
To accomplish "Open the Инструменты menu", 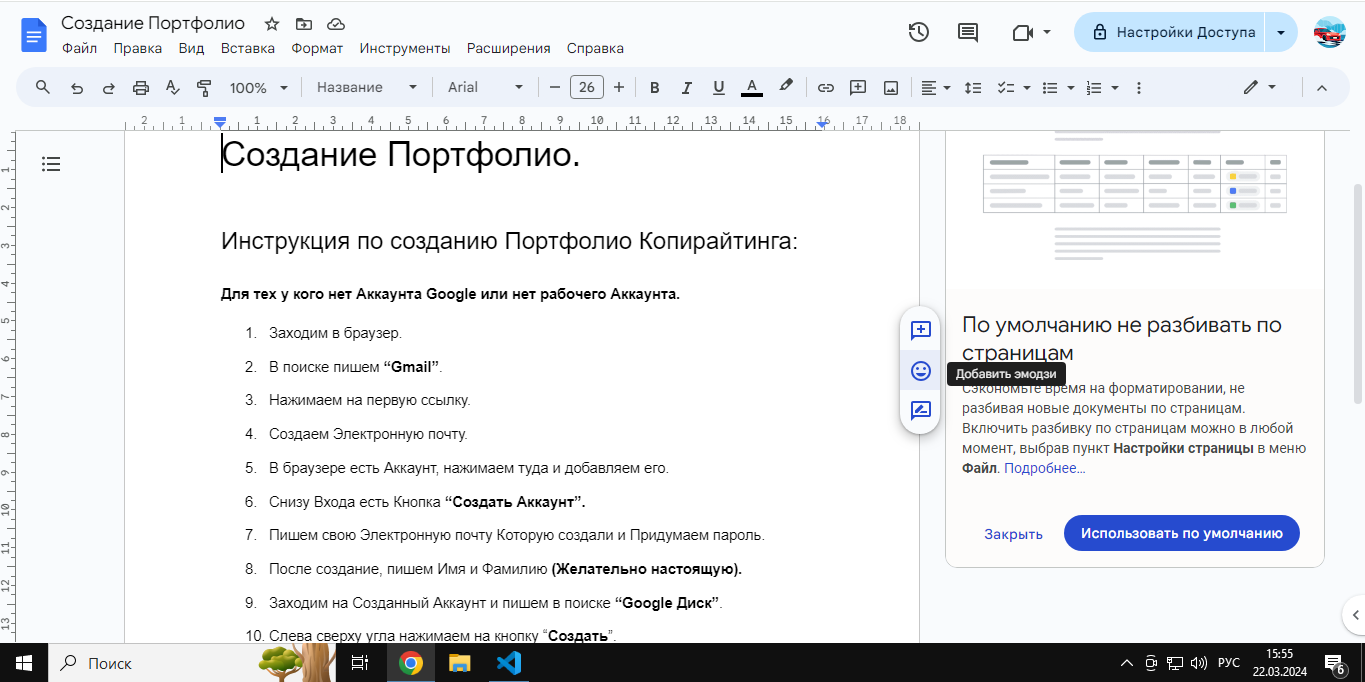I will click(405, 48).
